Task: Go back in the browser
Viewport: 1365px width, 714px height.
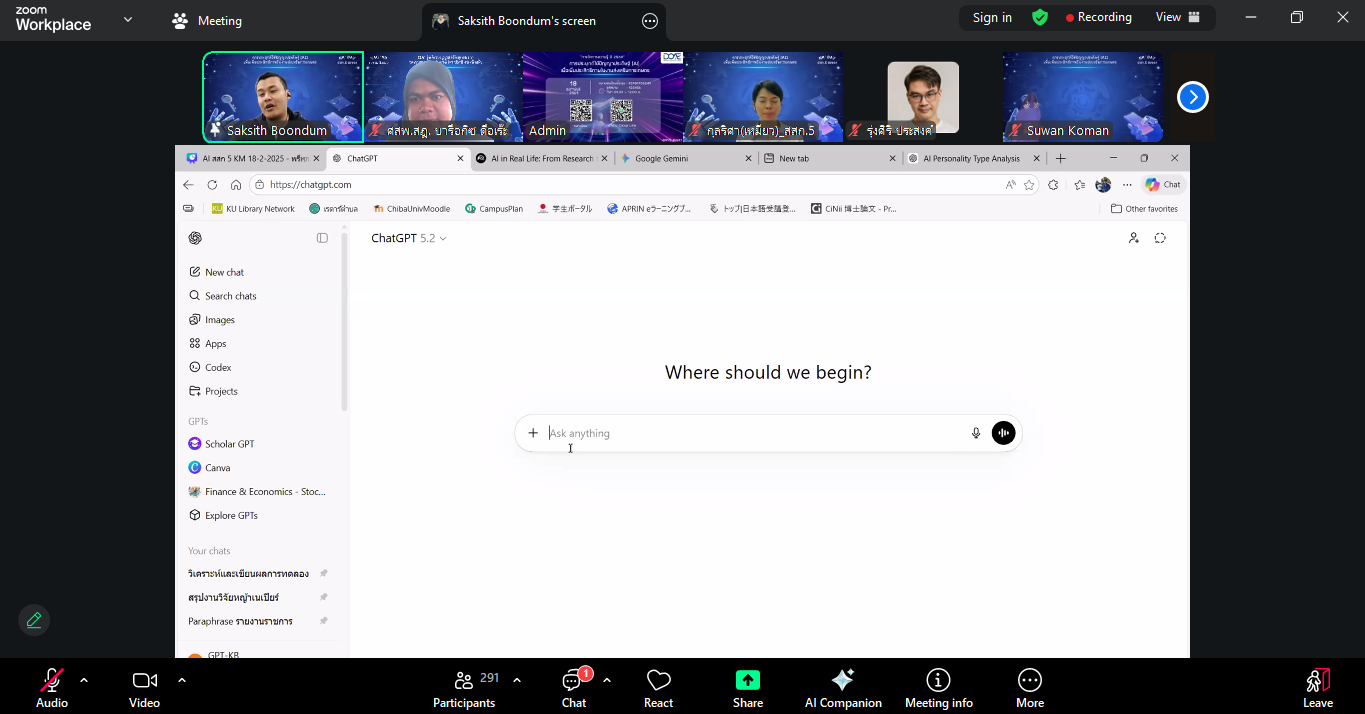Action: (188, 185)
